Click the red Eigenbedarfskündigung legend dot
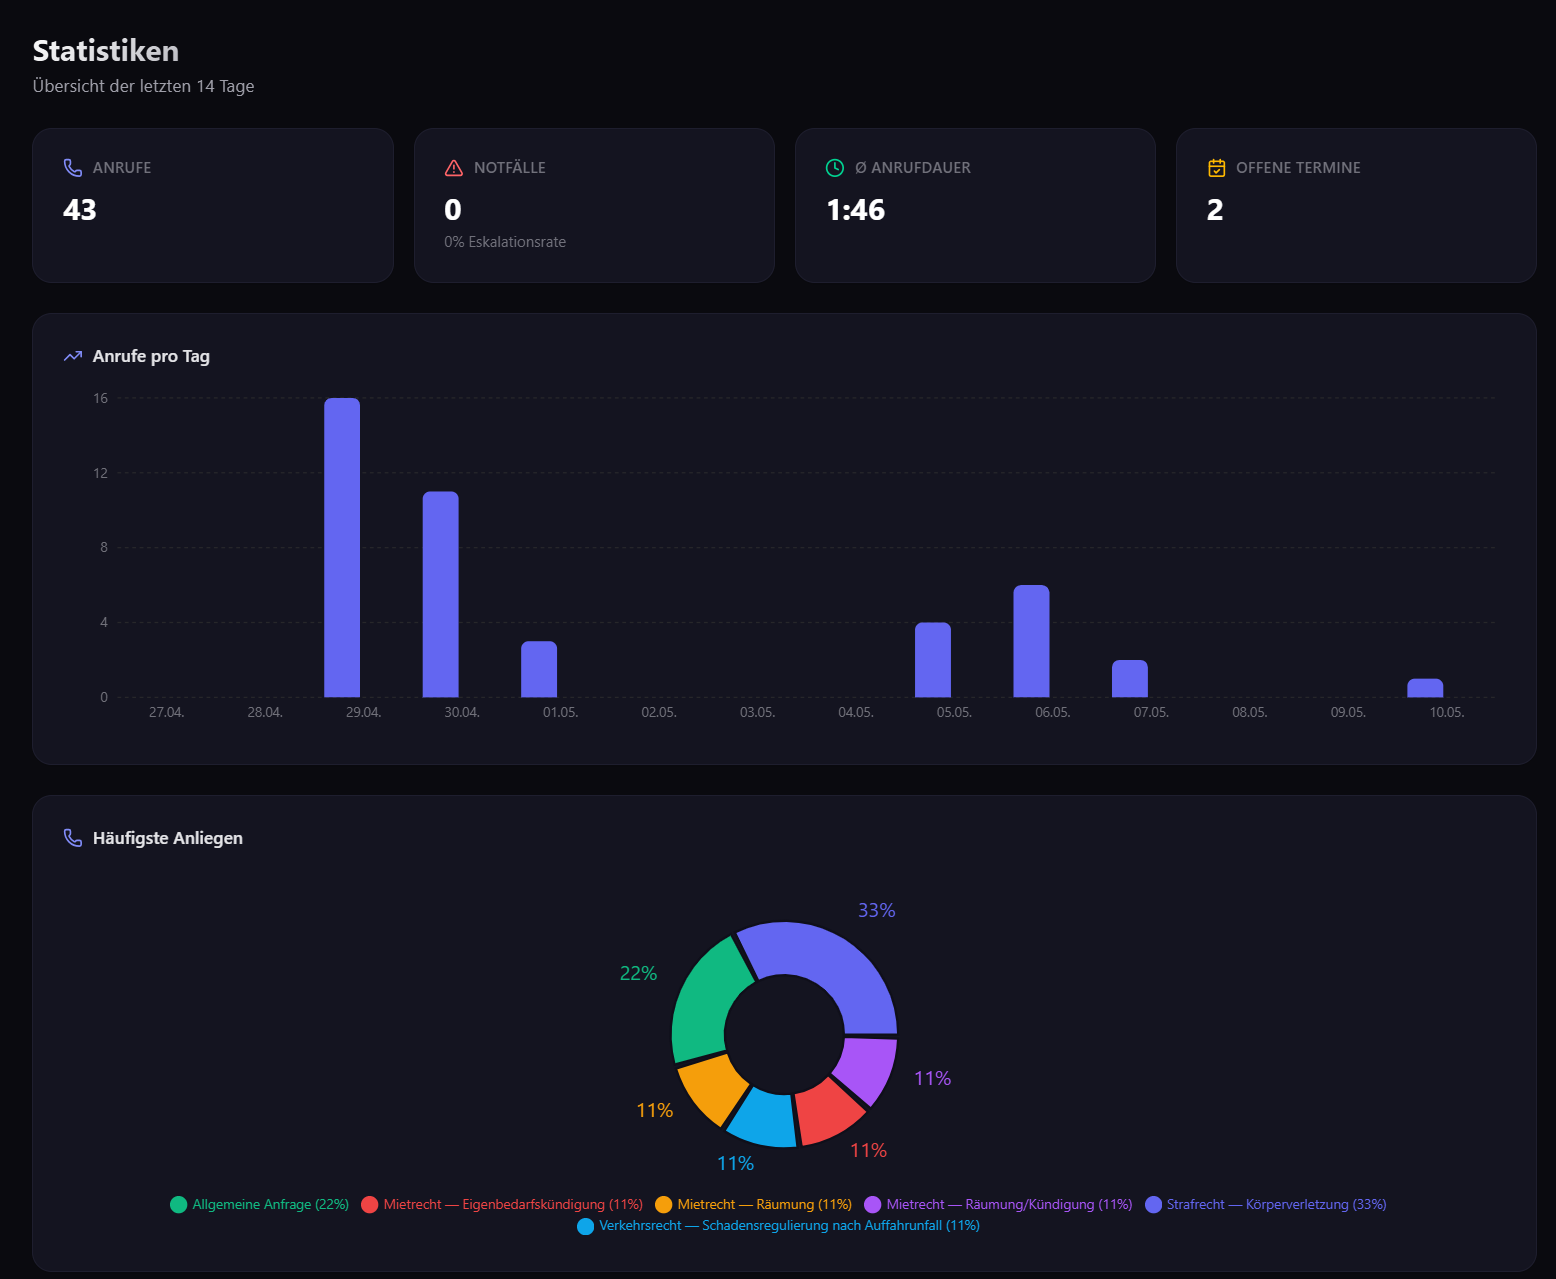The width and height of the screenshot is (1556, 1279). tap(370, 1204)
